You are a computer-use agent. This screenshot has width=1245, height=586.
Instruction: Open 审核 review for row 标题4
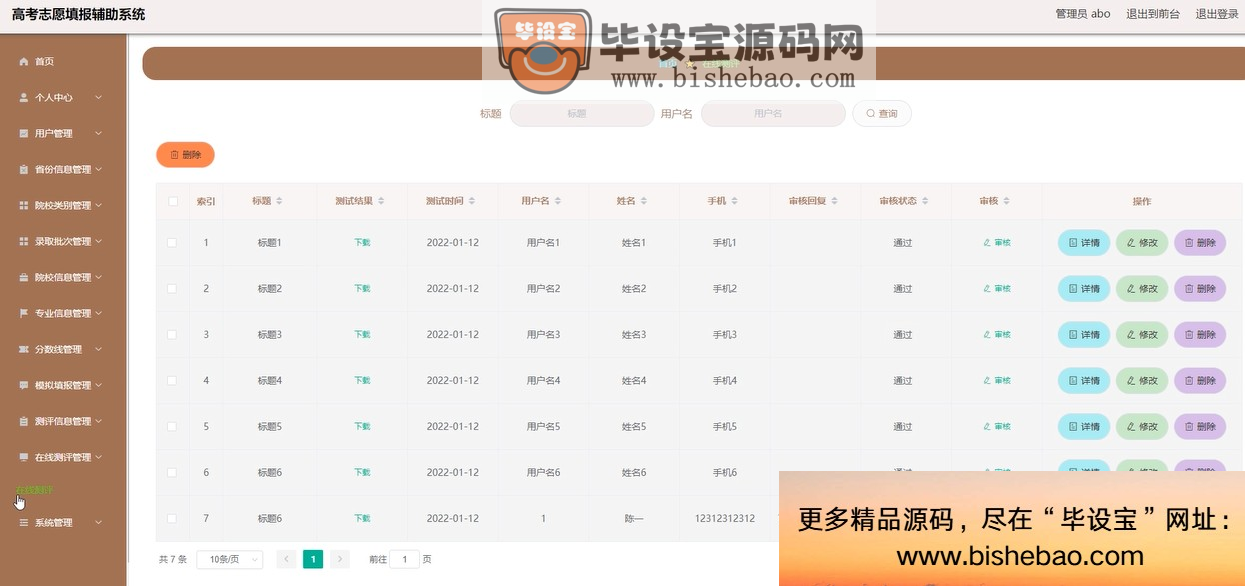coord(997,381)
